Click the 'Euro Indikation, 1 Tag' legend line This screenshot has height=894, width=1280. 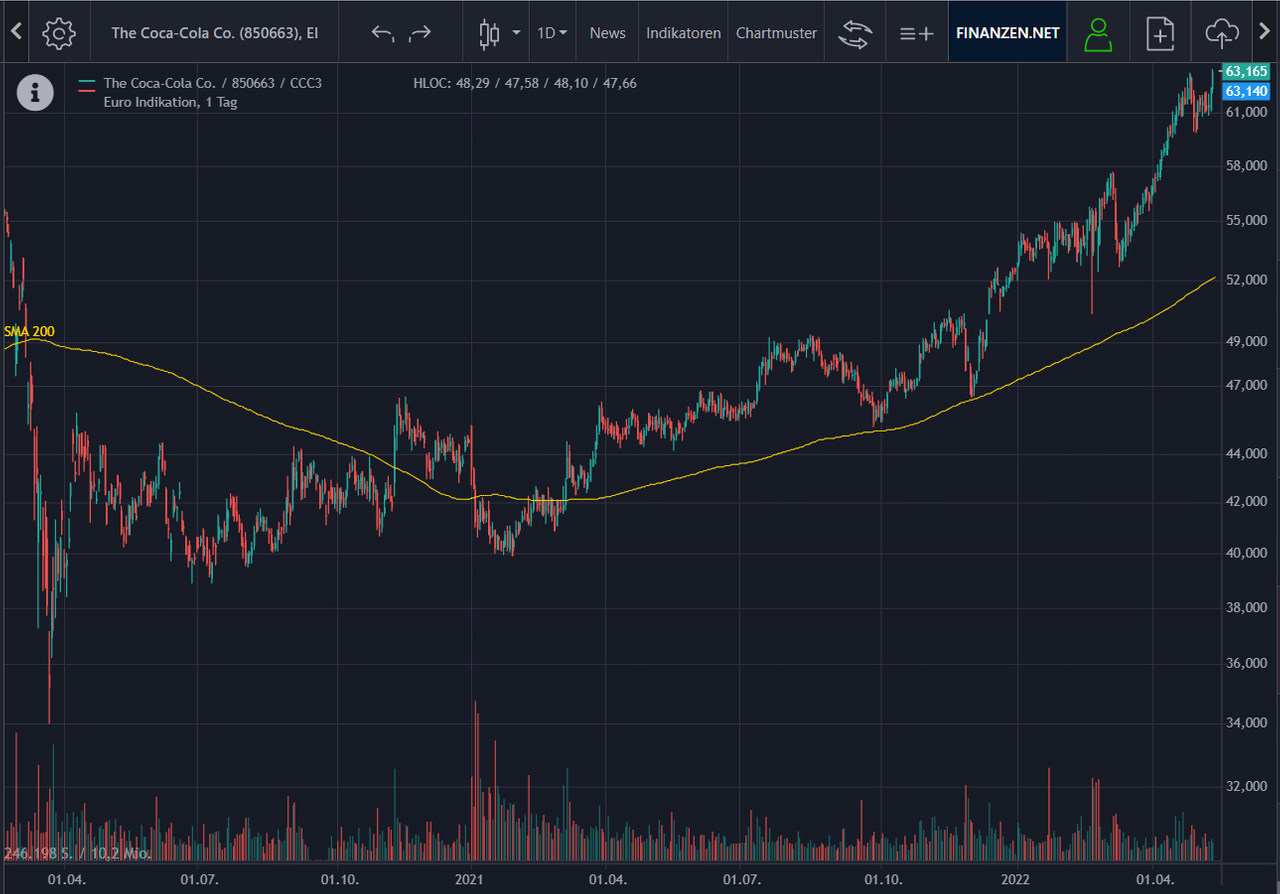point(170,102)
